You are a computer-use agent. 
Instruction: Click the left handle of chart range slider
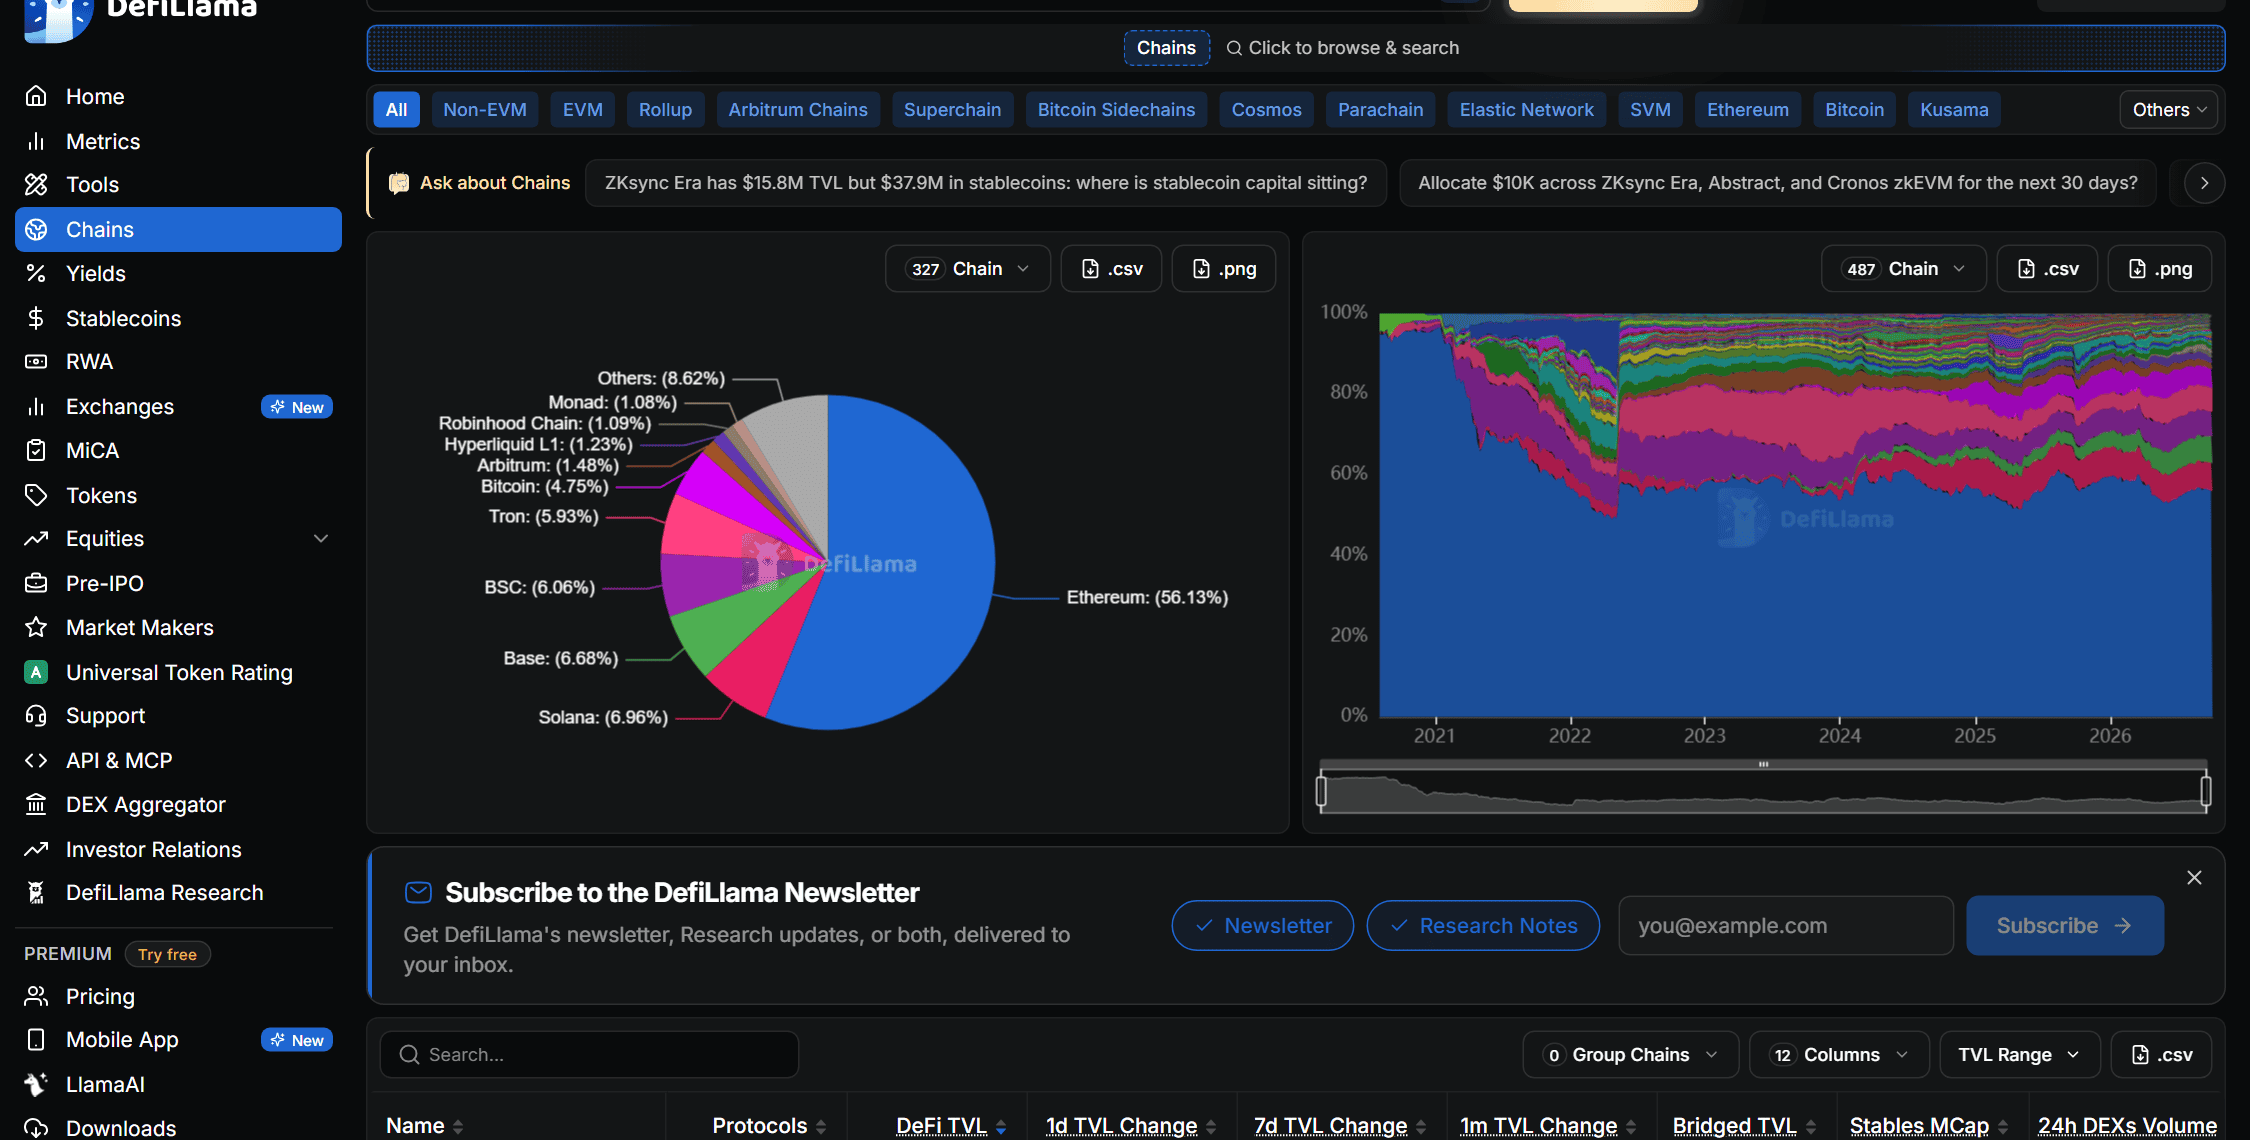coord(1321,791)
